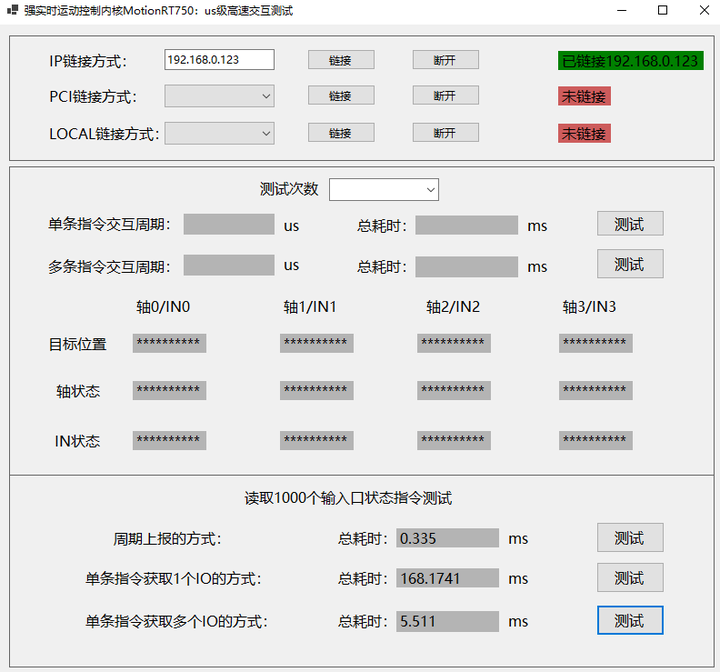Image resolution: width=720 pixels, height=672 pixels.
Task: Click the application icon in the title bar
Action: [x=12, y=10]
